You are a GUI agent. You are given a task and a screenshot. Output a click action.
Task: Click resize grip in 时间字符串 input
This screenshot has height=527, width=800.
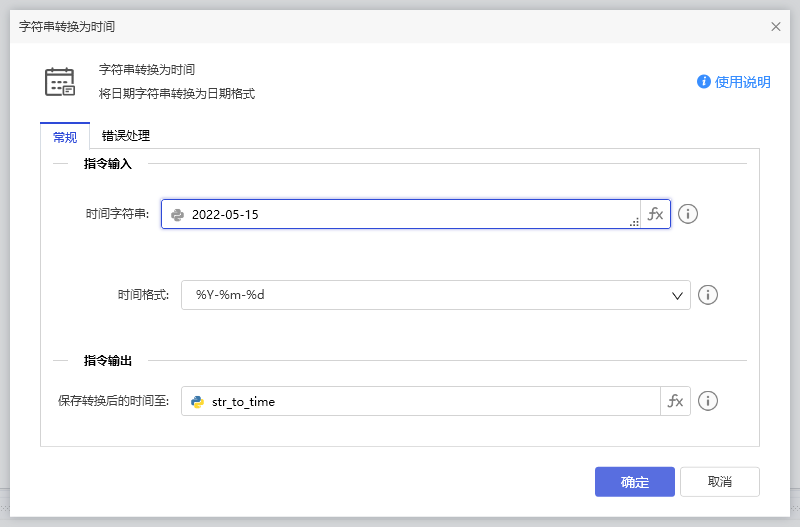634,222
